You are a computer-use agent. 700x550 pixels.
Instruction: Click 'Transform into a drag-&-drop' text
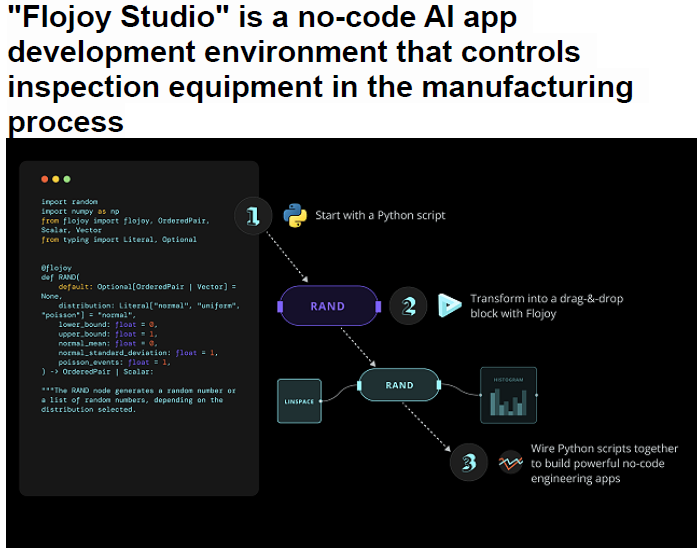(x=546, y=299)
